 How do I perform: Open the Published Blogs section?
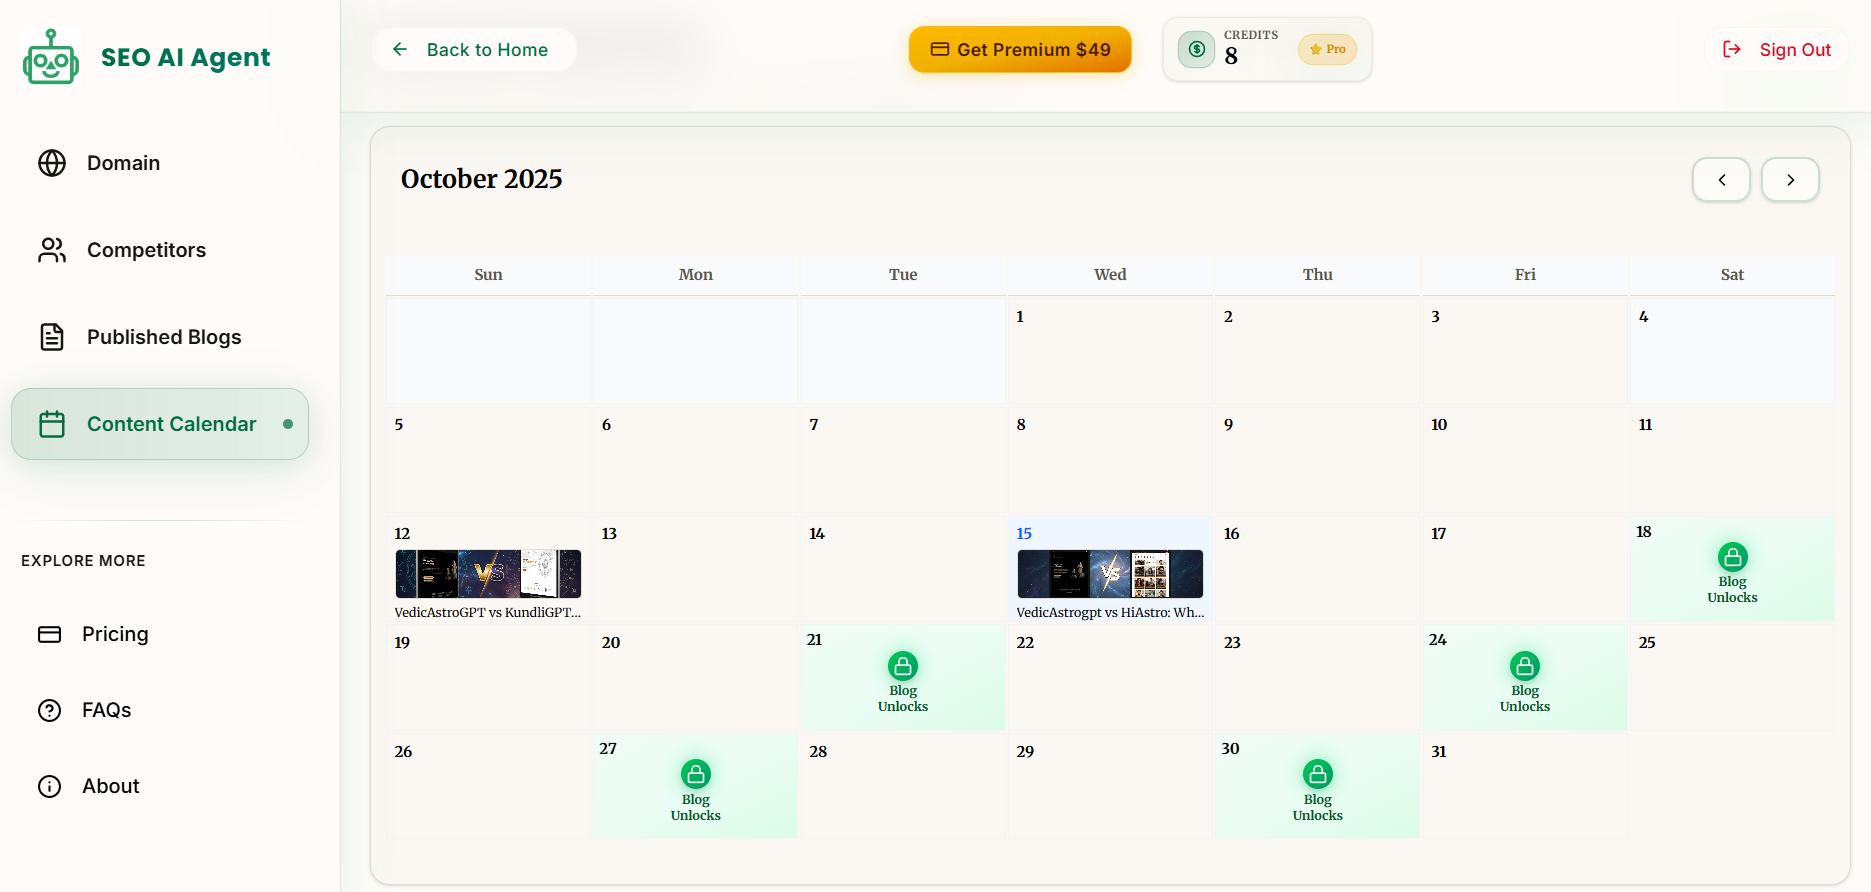[160, 337]
